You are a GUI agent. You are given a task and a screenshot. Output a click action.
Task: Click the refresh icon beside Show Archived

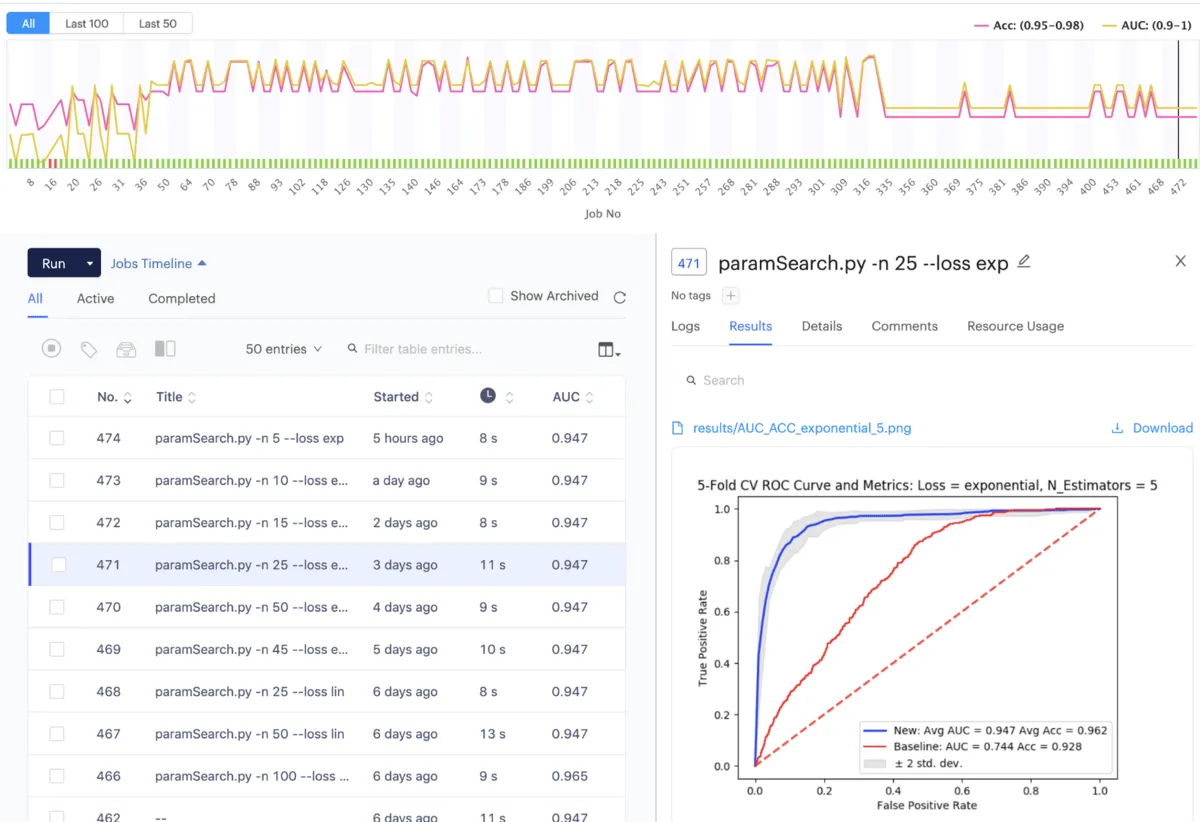click(x=620, y=297)
